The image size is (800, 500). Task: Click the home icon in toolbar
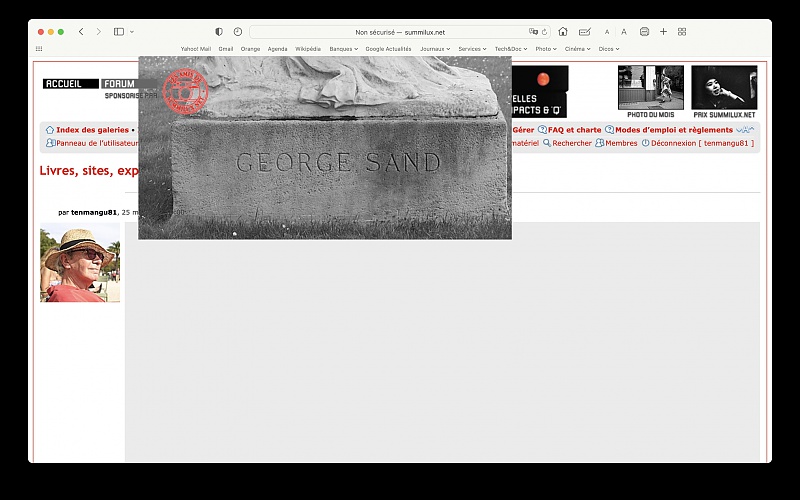563,32
